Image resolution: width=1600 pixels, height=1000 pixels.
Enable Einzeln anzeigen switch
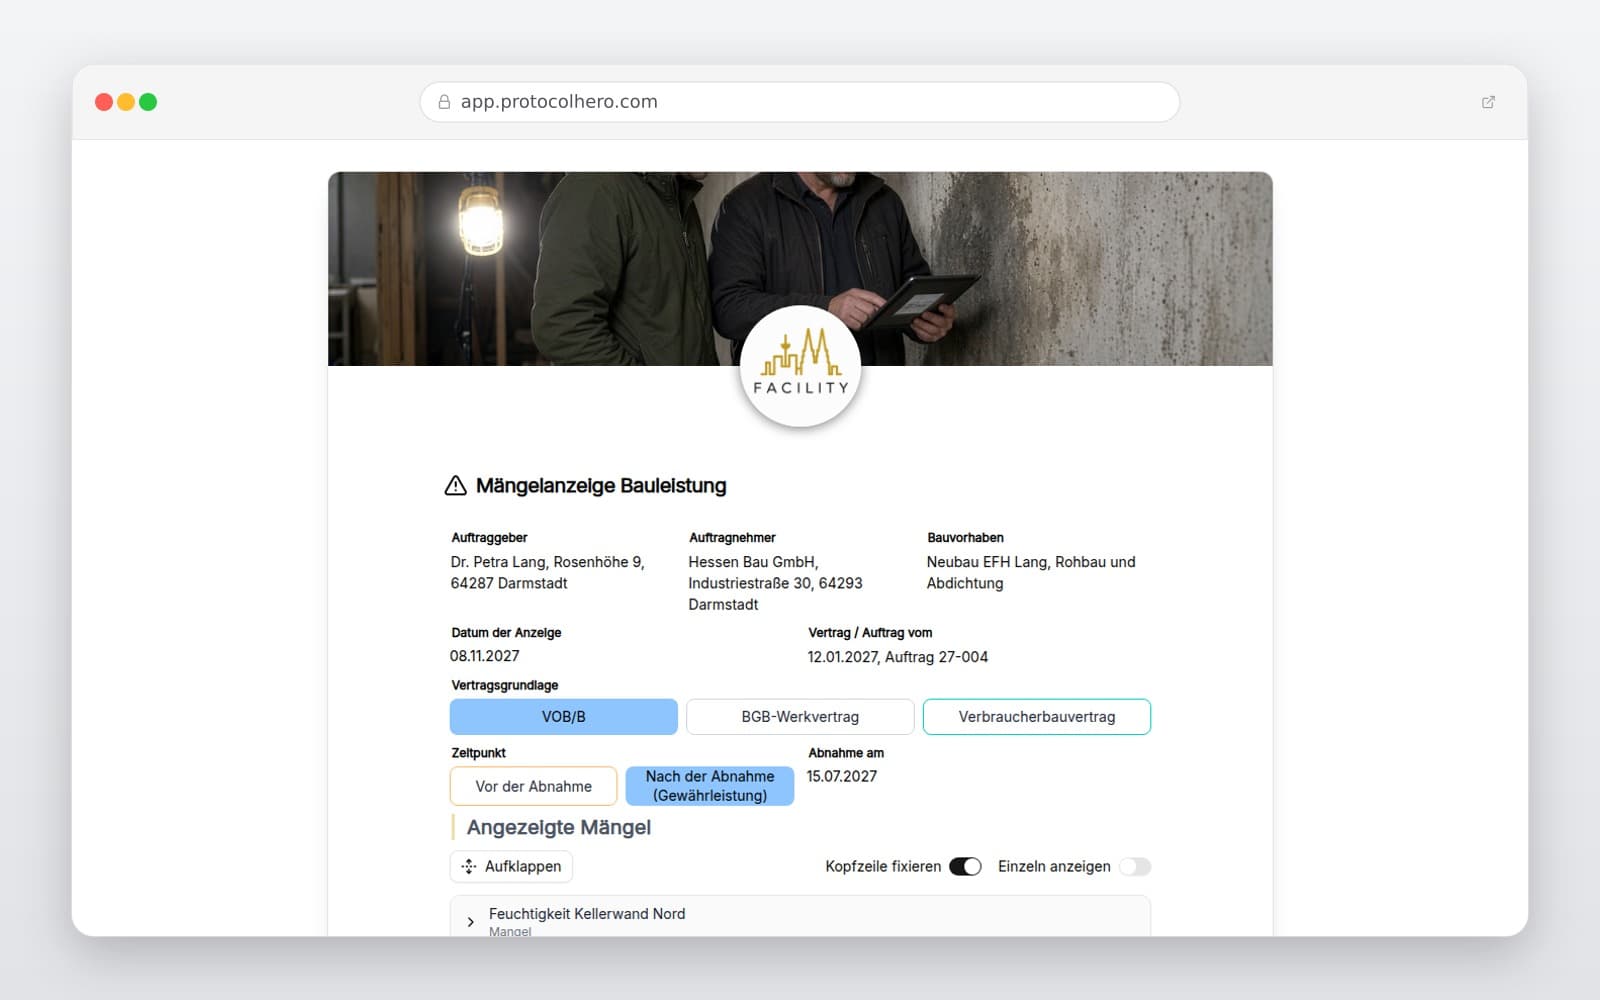[1135, 867]
